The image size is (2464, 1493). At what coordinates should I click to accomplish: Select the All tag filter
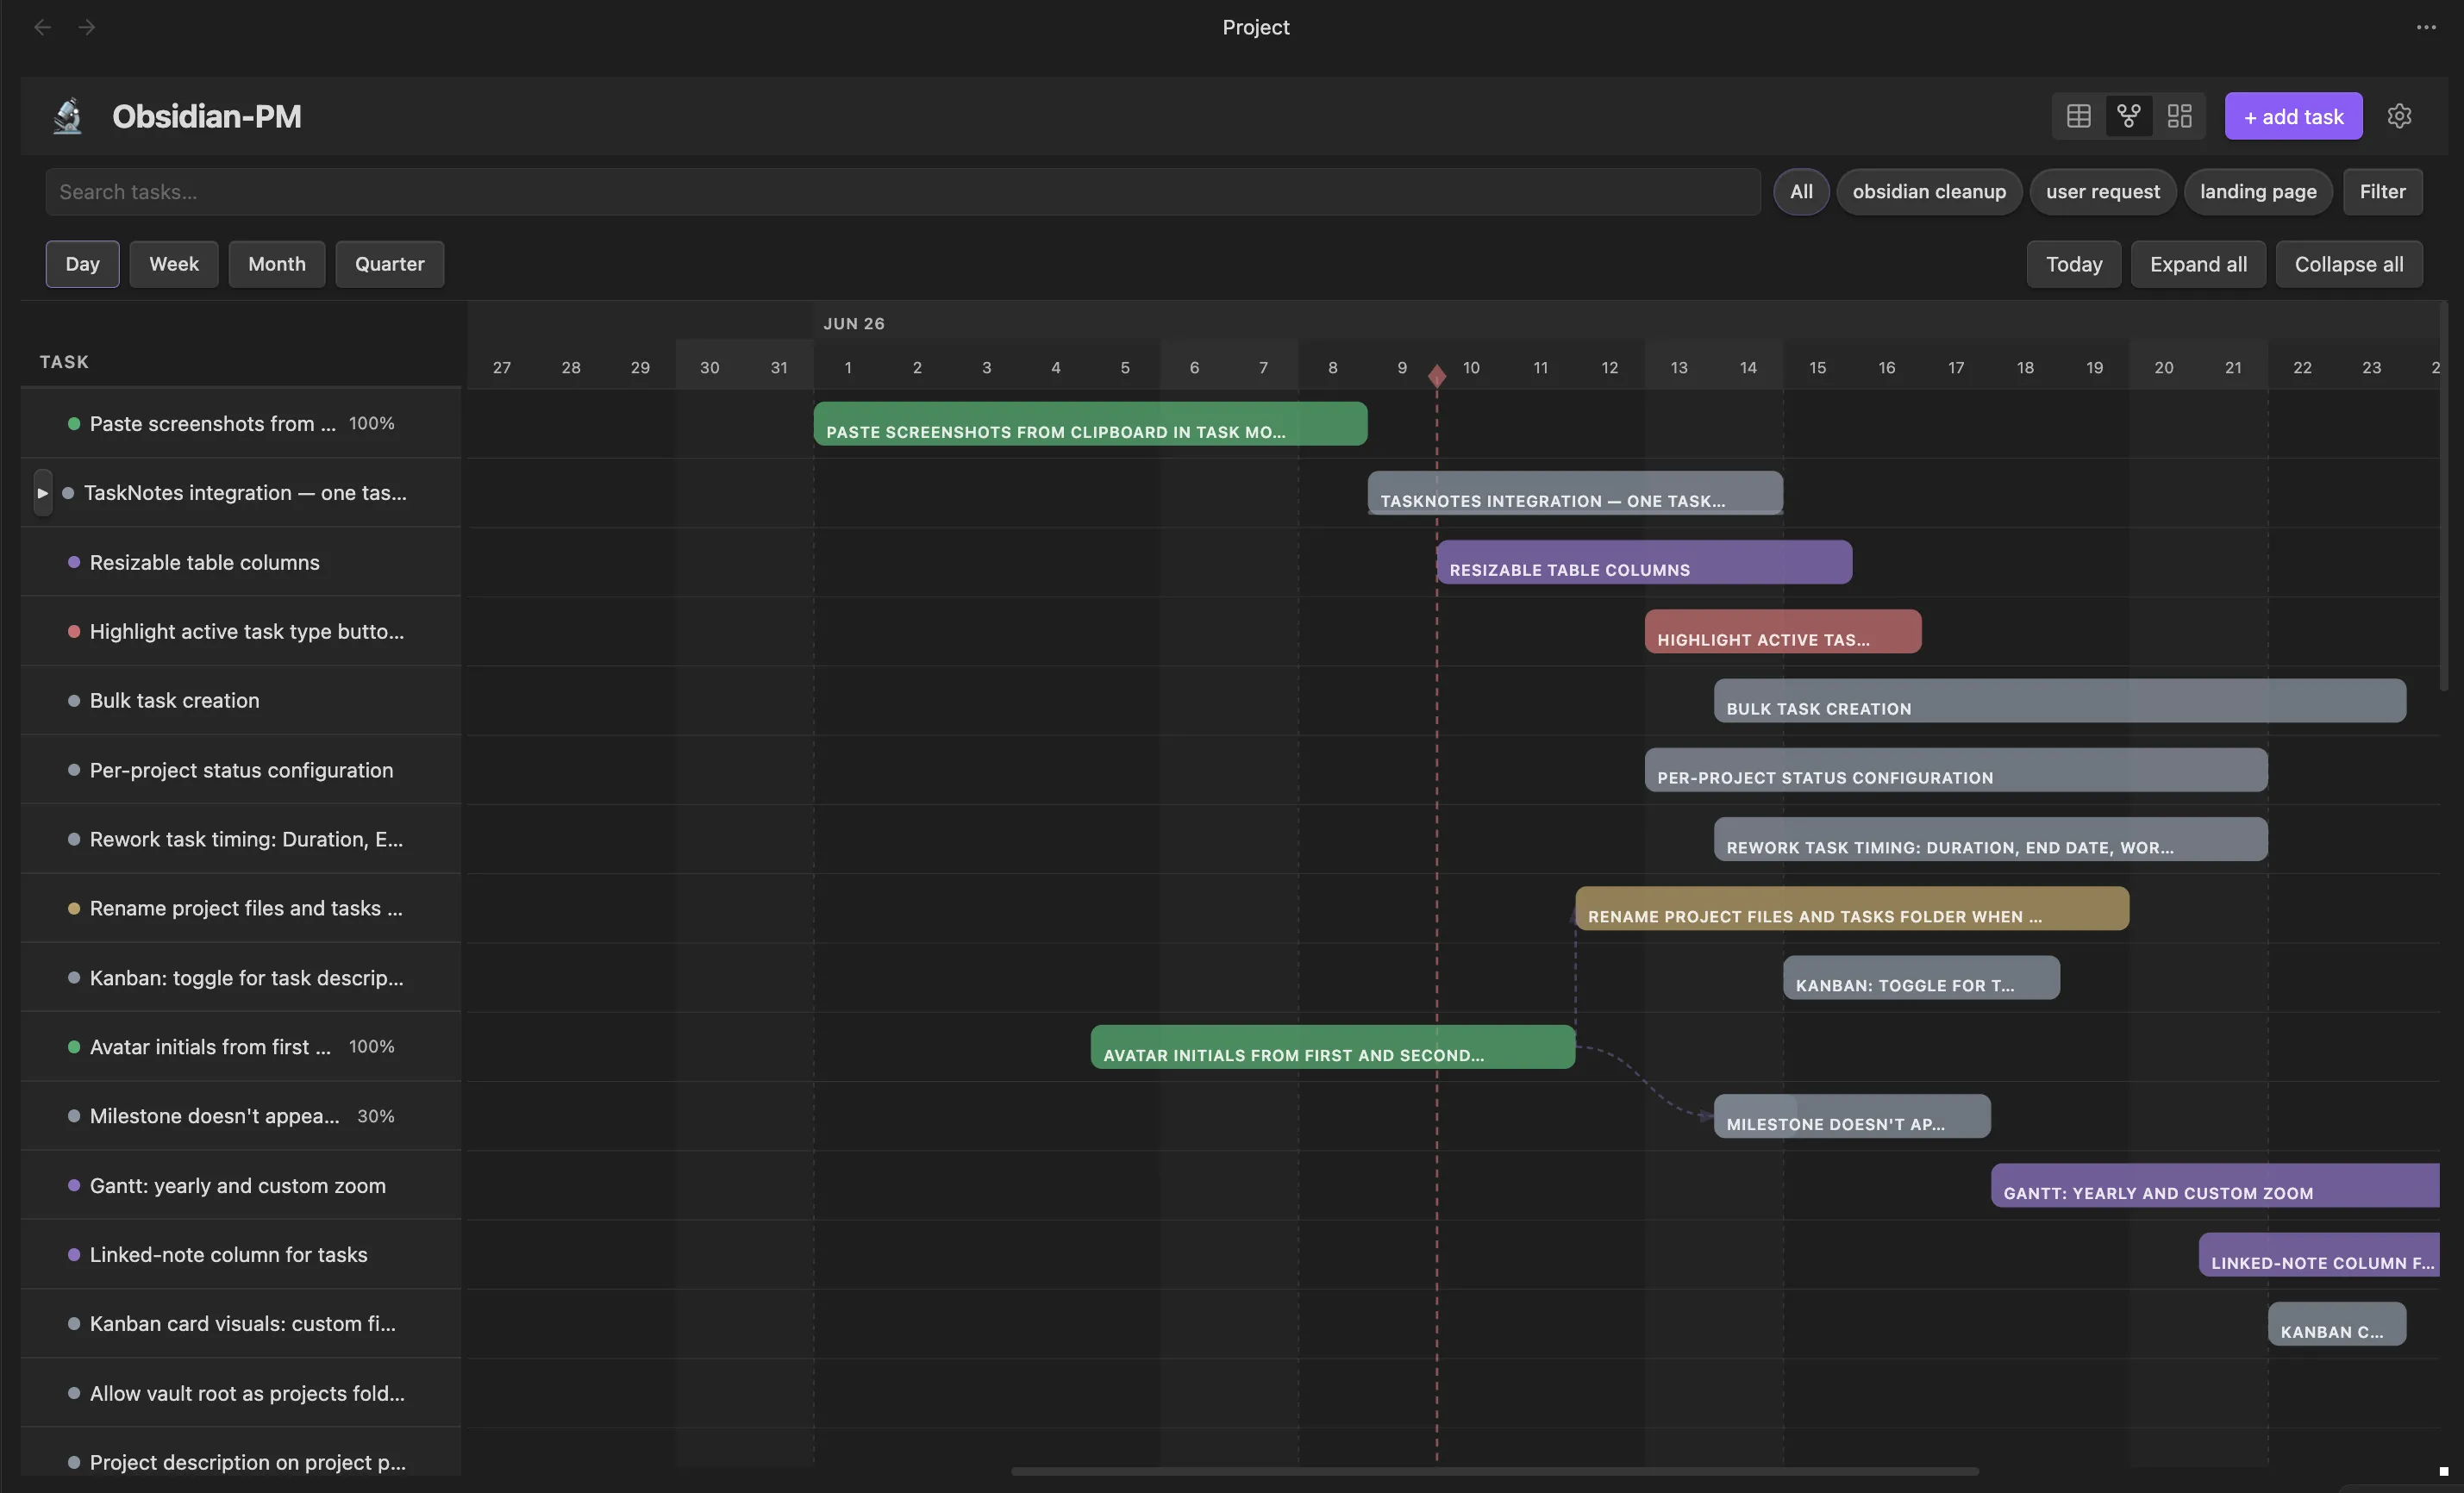1801,191
